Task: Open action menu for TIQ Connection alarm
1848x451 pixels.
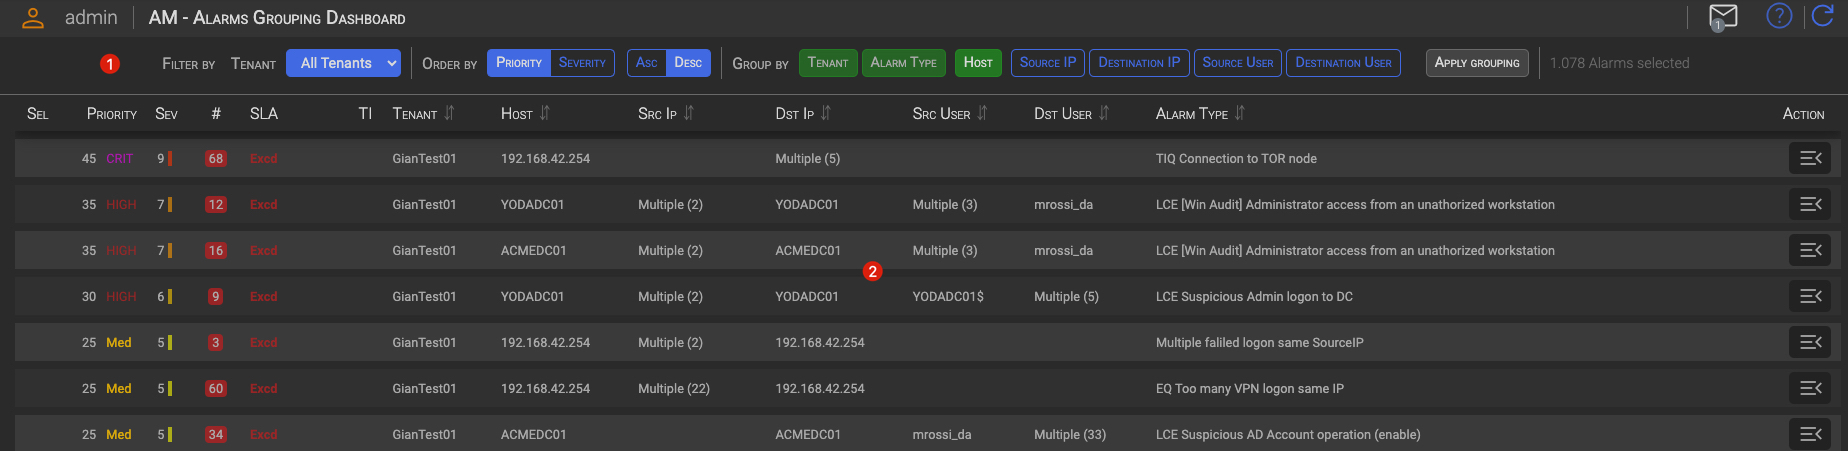Action: pos(1809,158)
